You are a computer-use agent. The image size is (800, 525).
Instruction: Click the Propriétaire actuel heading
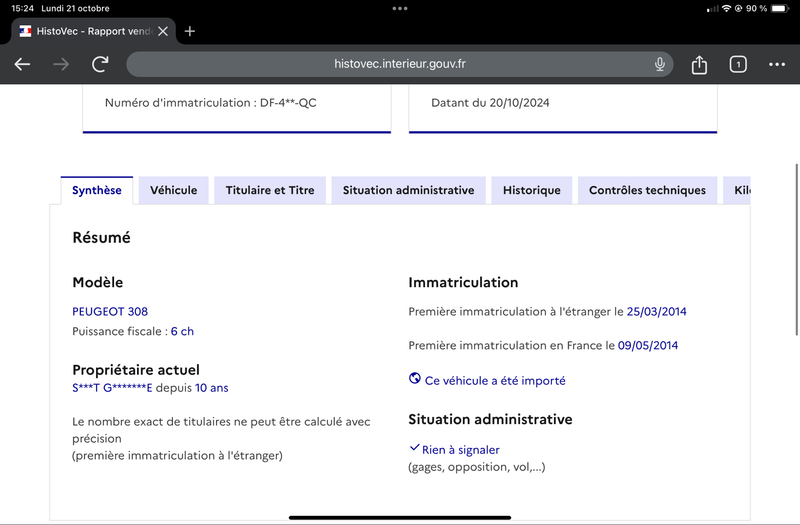click(136, 370)
